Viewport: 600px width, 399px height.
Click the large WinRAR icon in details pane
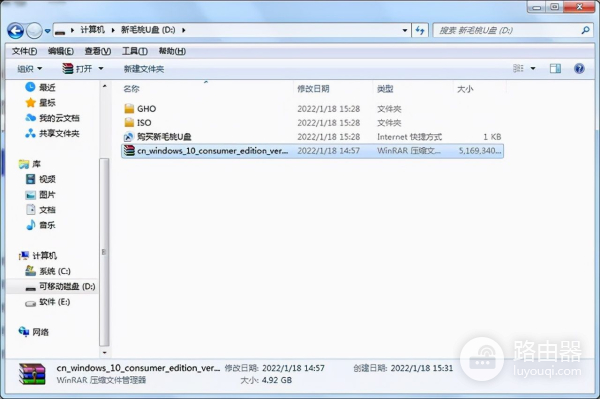point(32,374)
